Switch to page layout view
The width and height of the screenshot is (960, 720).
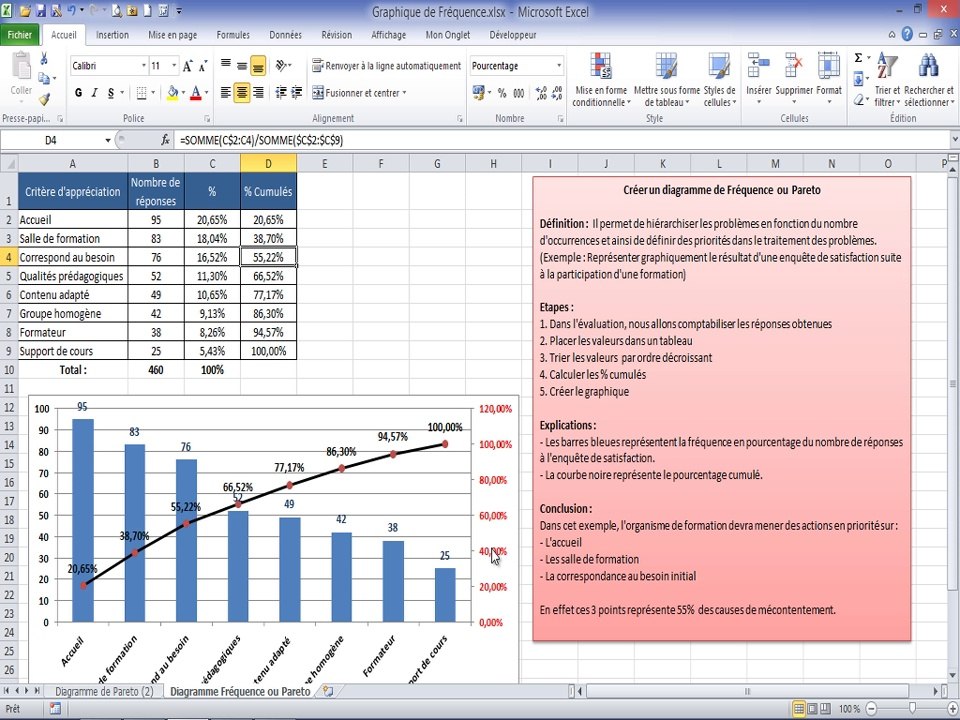[812, 708]
